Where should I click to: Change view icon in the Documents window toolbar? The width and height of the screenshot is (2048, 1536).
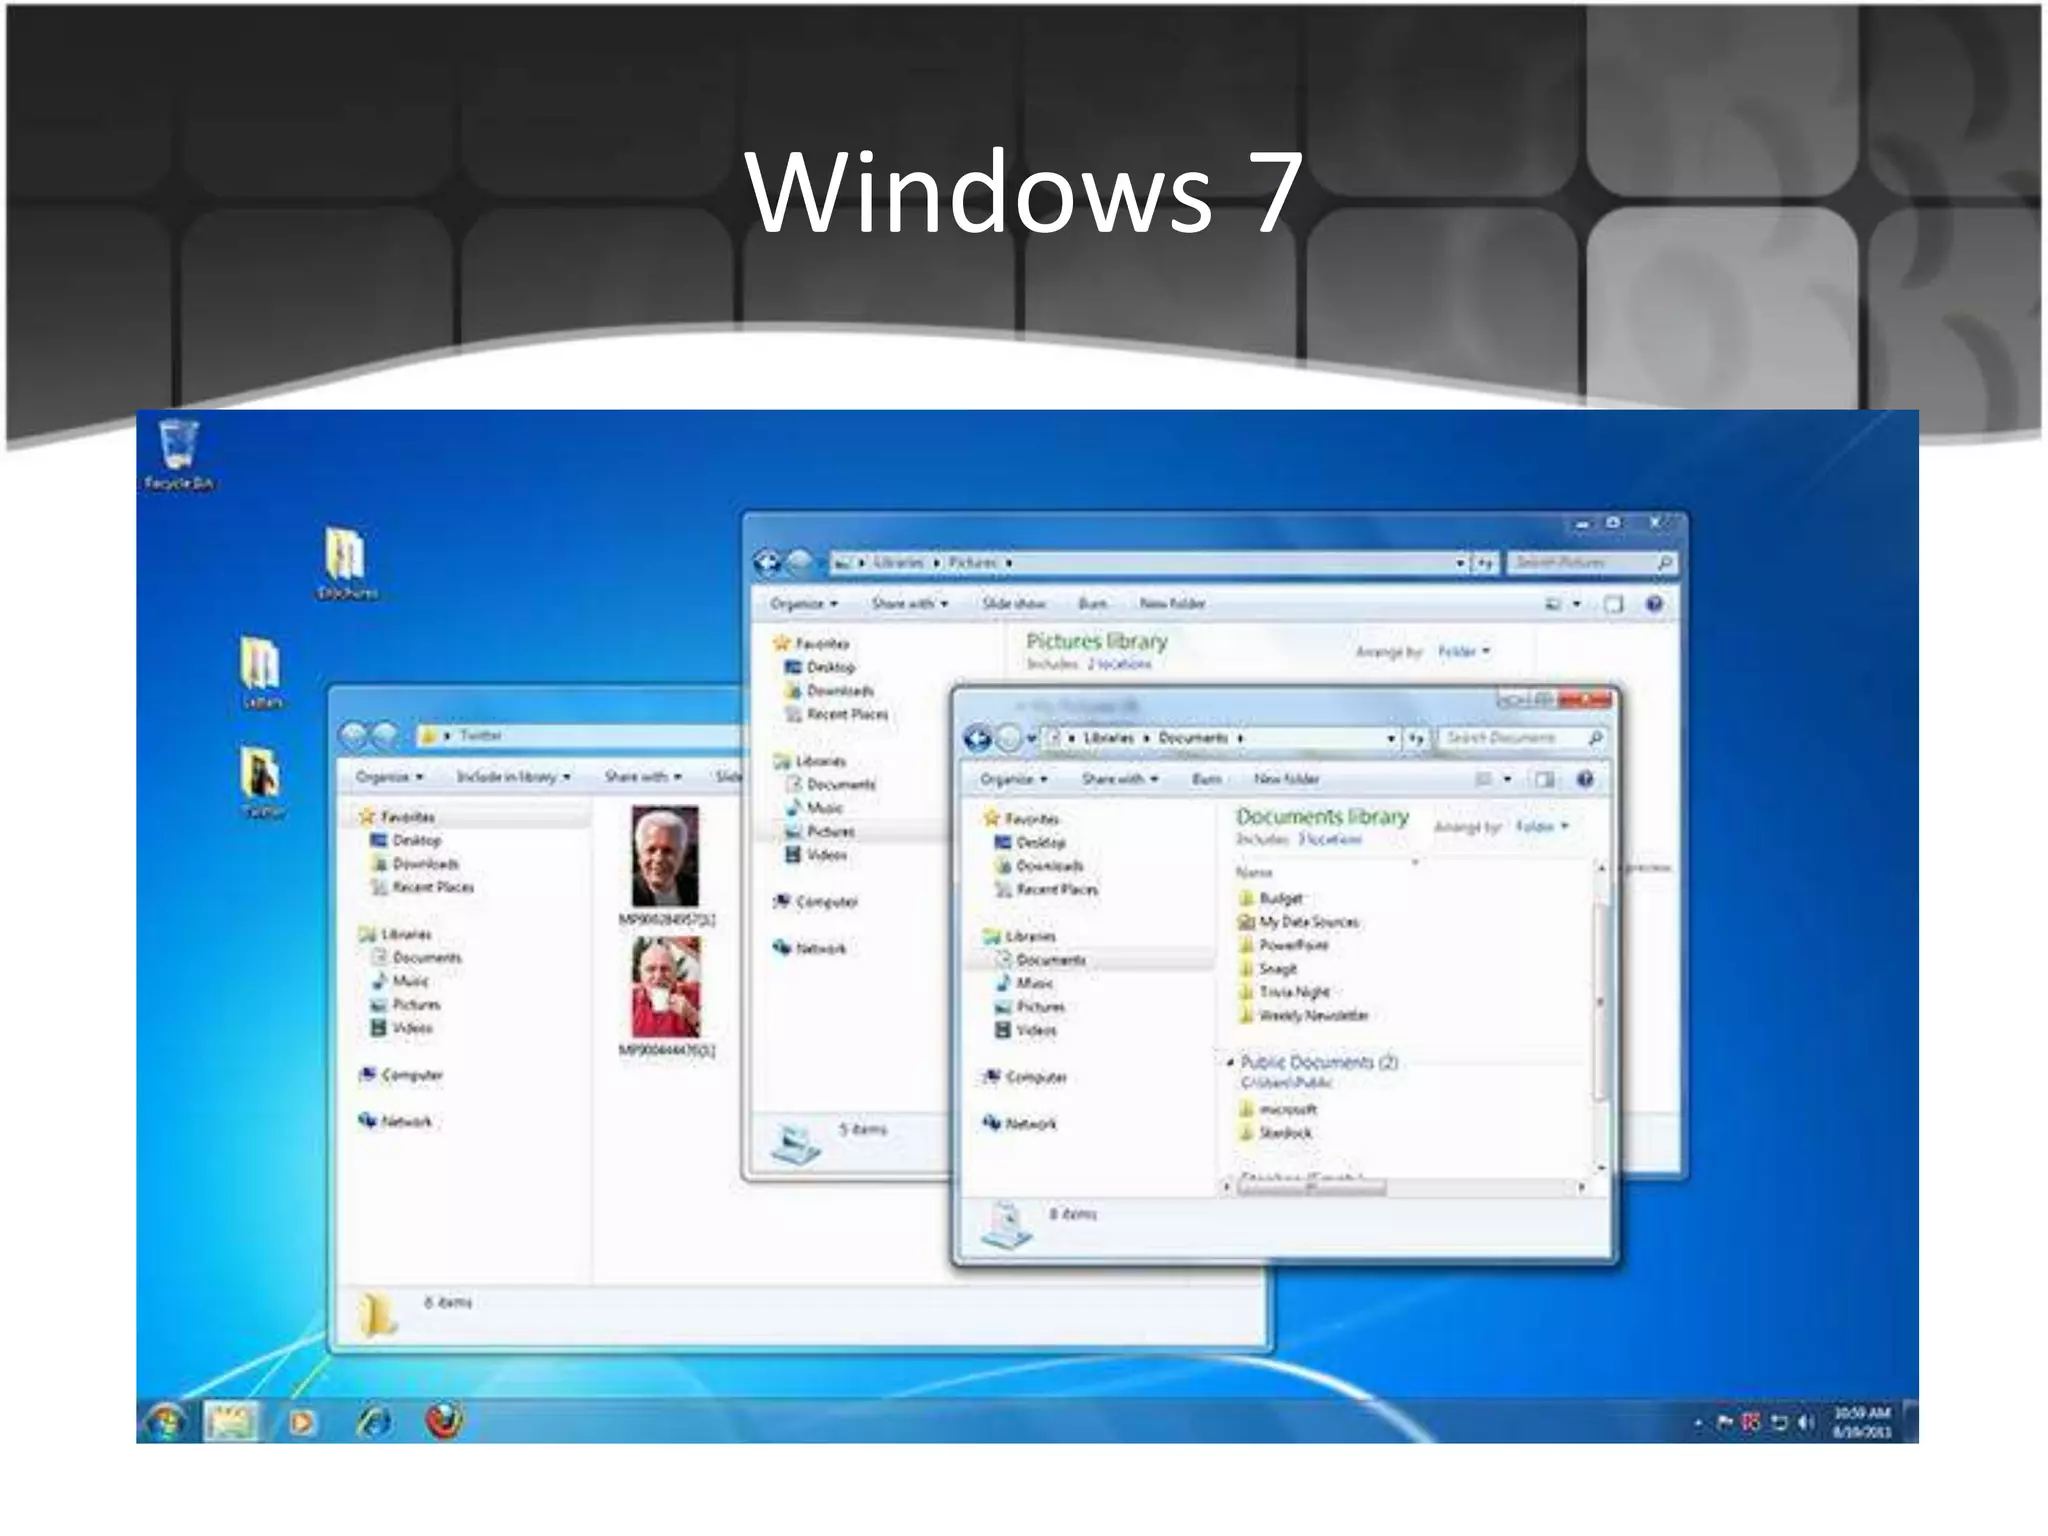tap(1484, 779)
